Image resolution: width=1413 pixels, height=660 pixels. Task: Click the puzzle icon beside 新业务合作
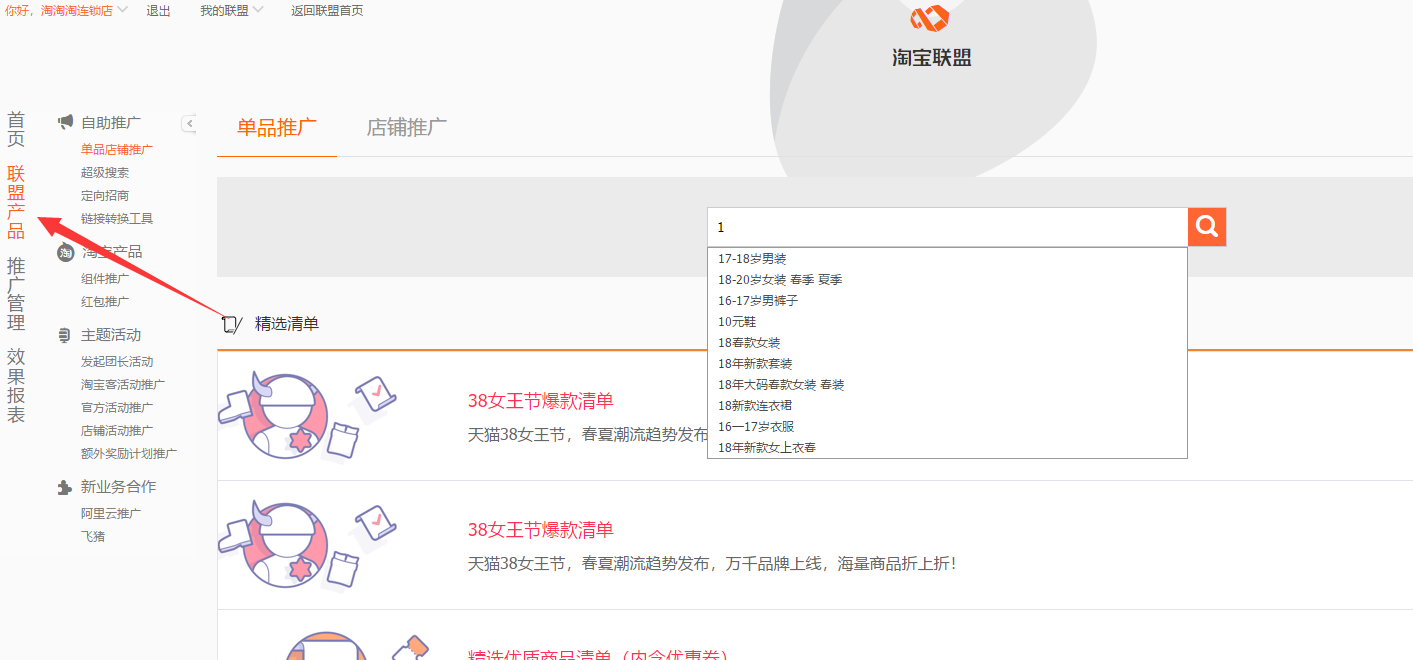65,487
